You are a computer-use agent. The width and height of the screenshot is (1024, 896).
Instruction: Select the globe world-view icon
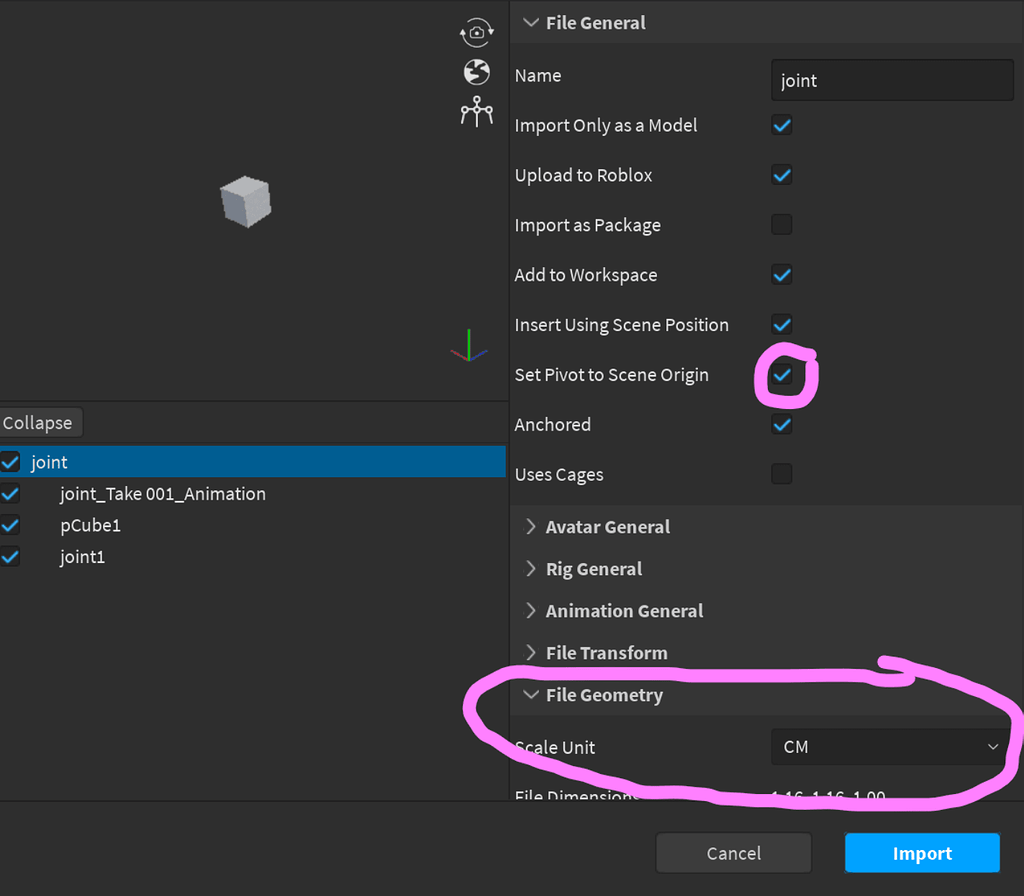[x=477, y=72]
